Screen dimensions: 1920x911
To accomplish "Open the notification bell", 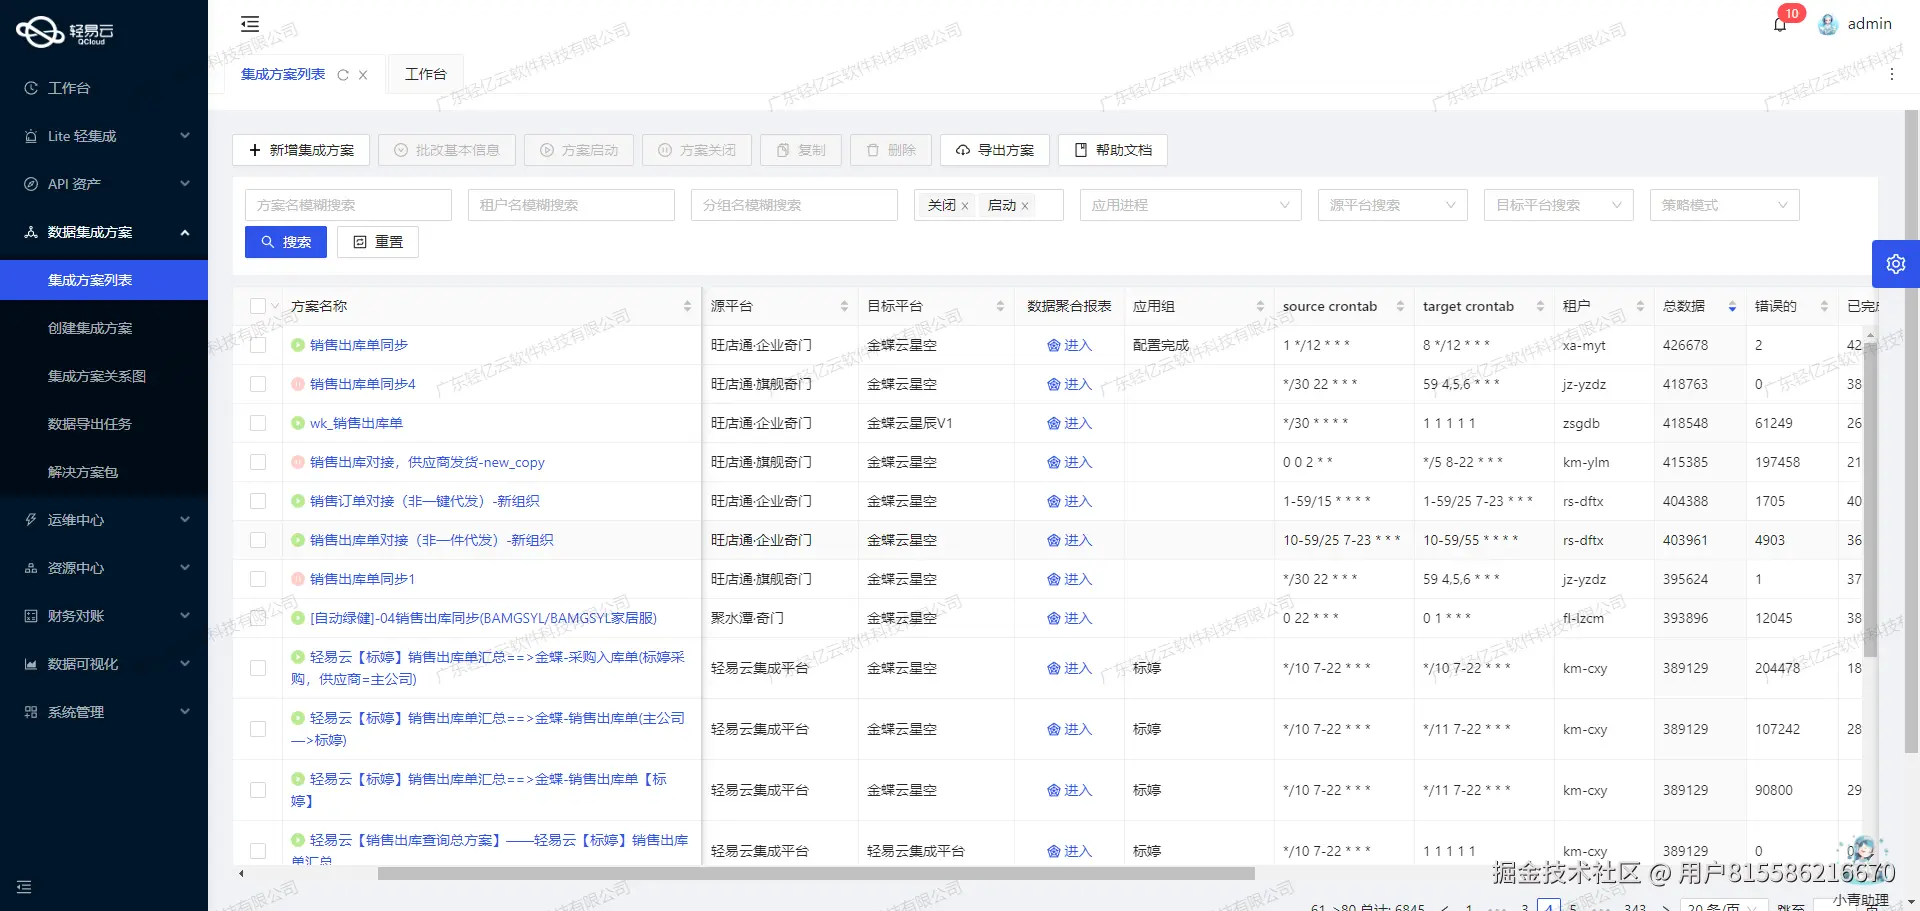I will (x=1780, y=24).
